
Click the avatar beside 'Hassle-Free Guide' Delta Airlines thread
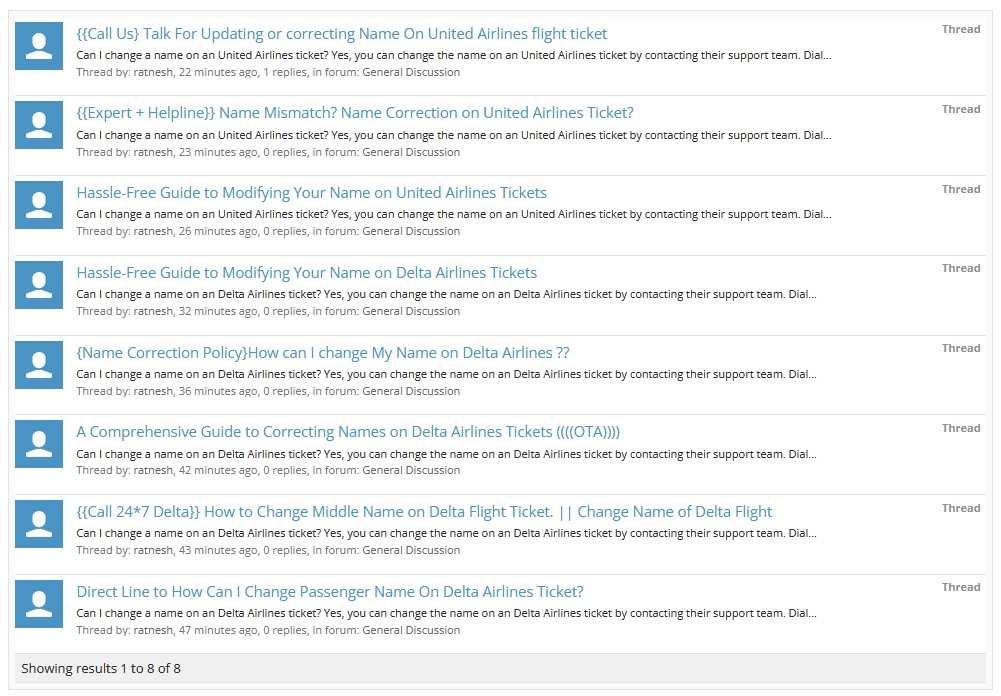39,285
